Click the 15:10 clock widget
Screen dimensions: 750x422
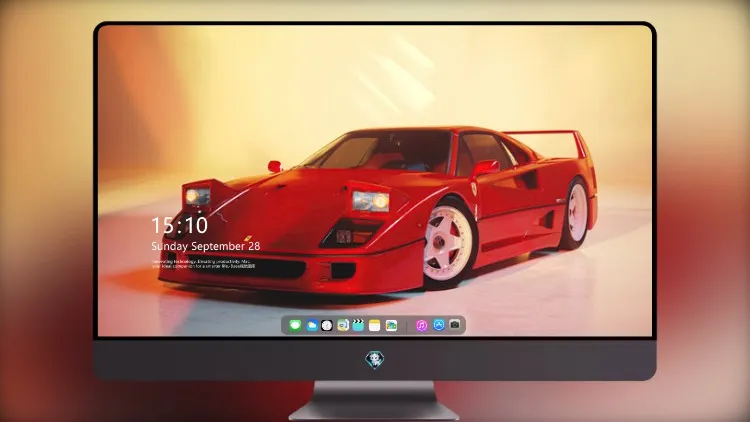(179, 225)
